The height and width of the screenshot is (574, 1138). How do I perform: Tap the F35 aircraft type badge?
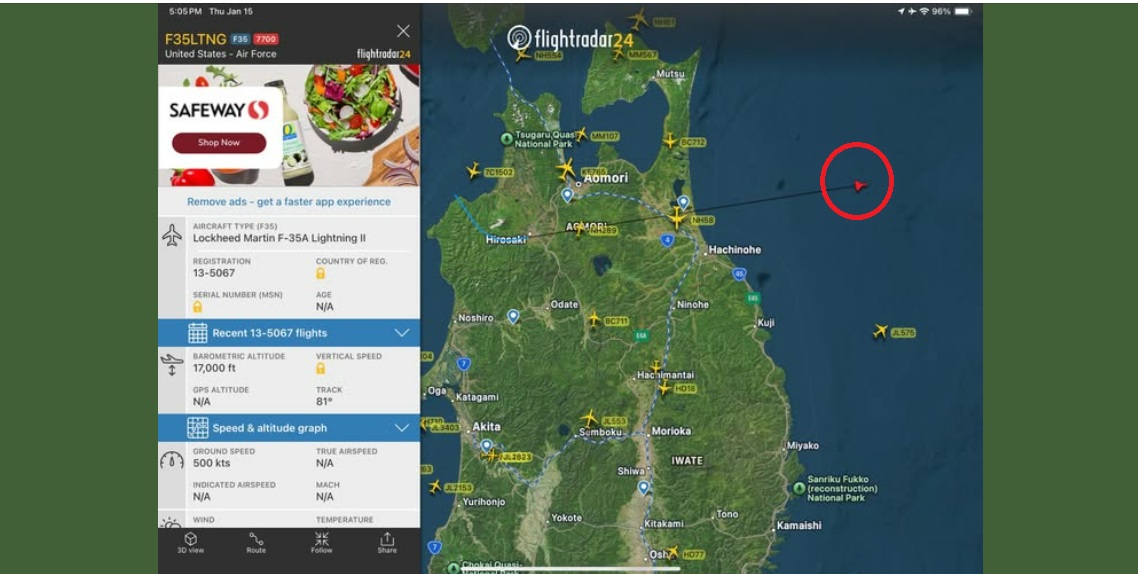[x=240, y=39]
